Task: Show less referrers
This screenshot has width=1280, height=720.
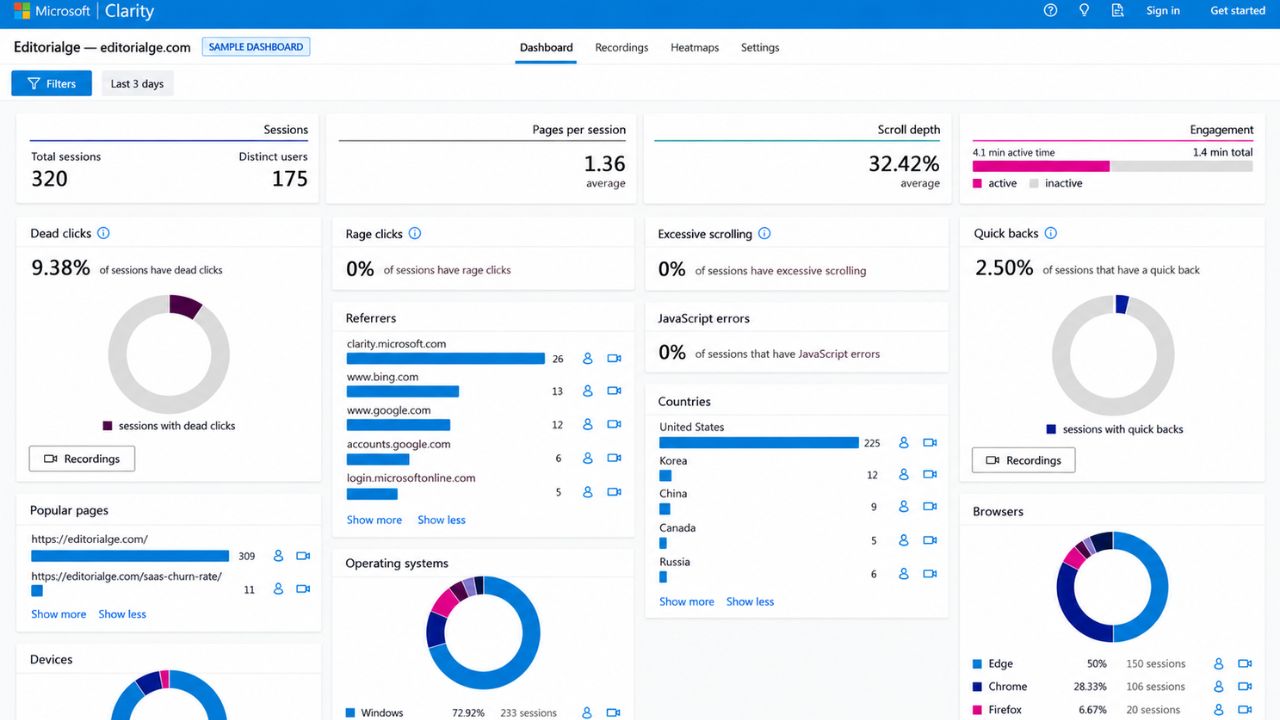Action: (x=441, y=520)
